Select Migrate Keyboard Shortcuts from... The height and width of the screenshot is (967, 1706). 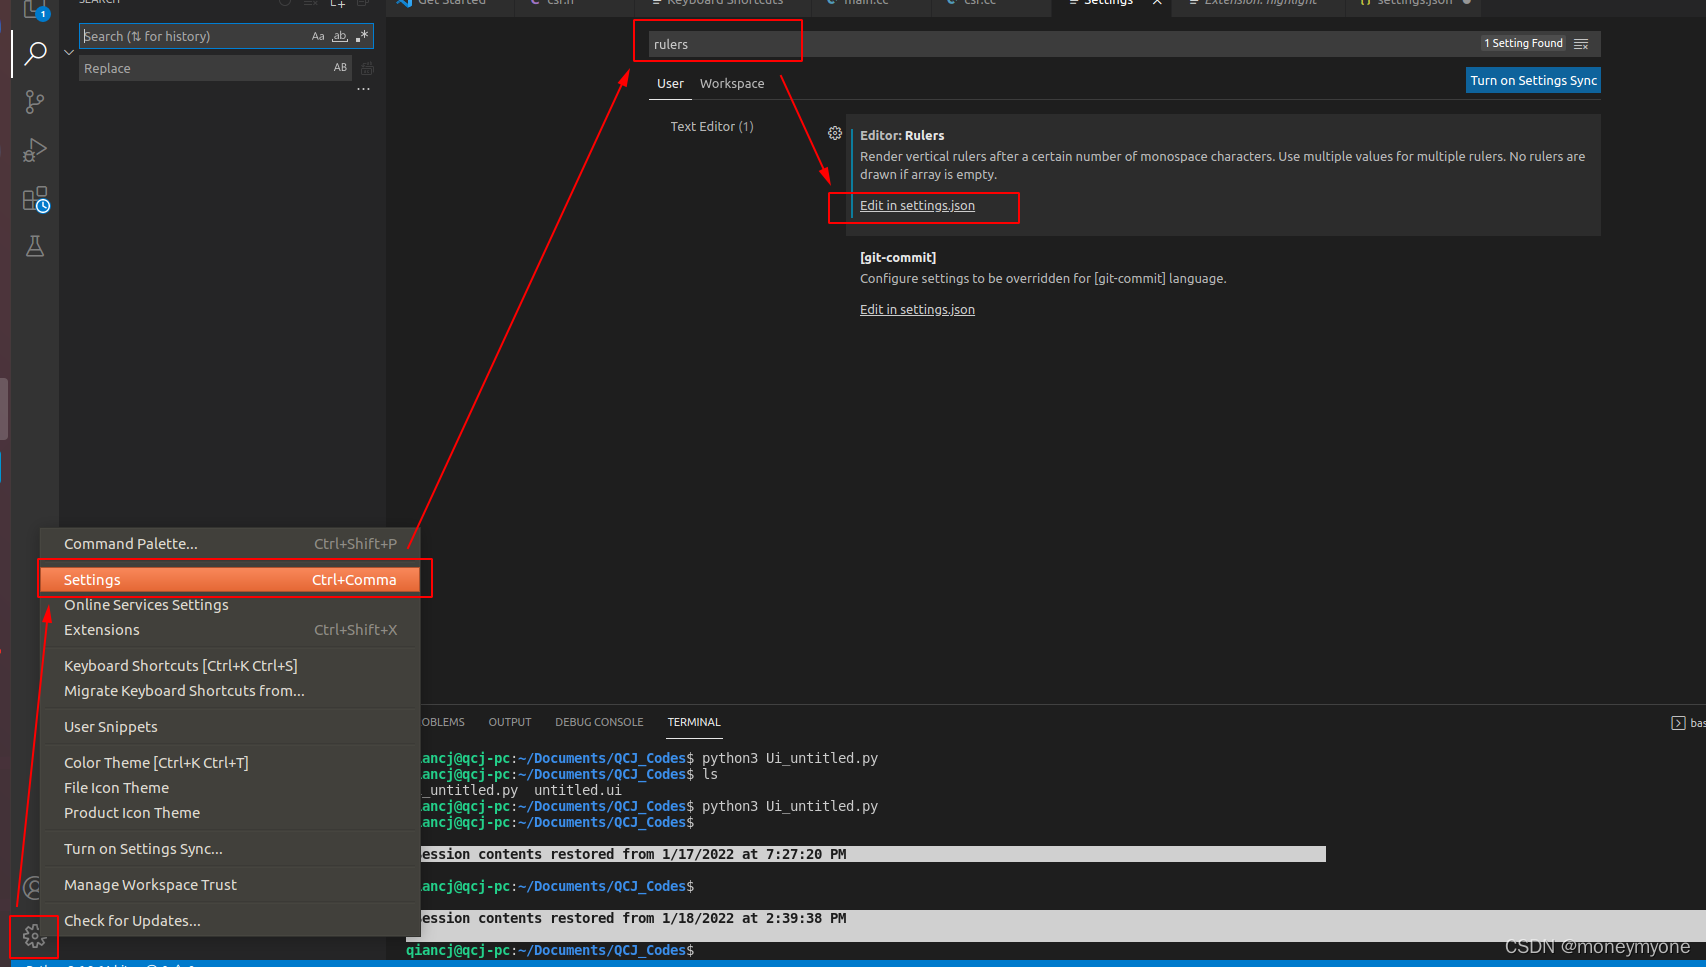[230, 691]
